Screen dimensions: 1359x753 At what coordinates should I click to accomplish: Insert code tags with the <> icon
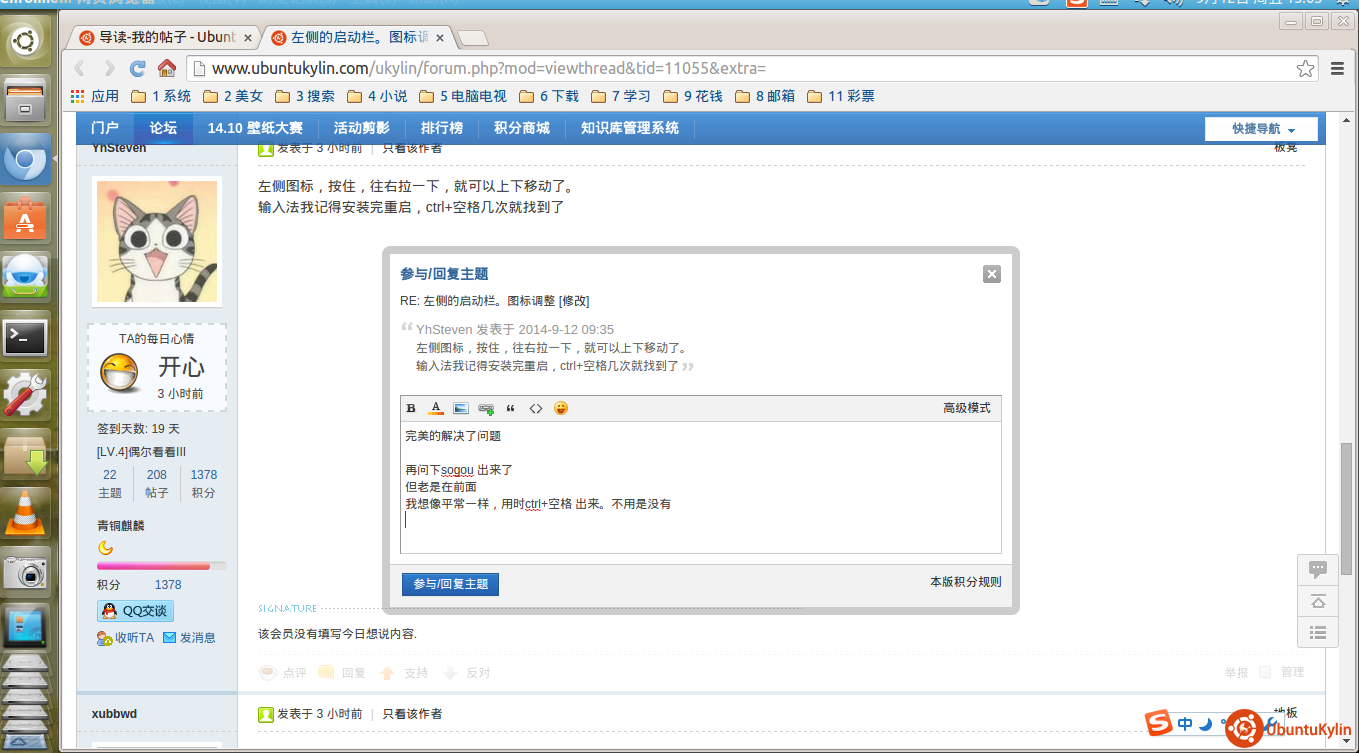click(536, 409)
